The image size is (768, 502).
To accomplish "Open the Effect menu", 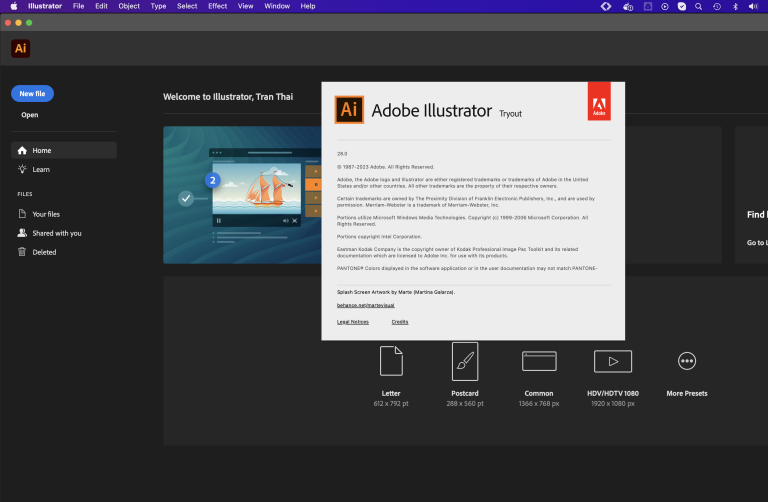I will click(217, 6).
